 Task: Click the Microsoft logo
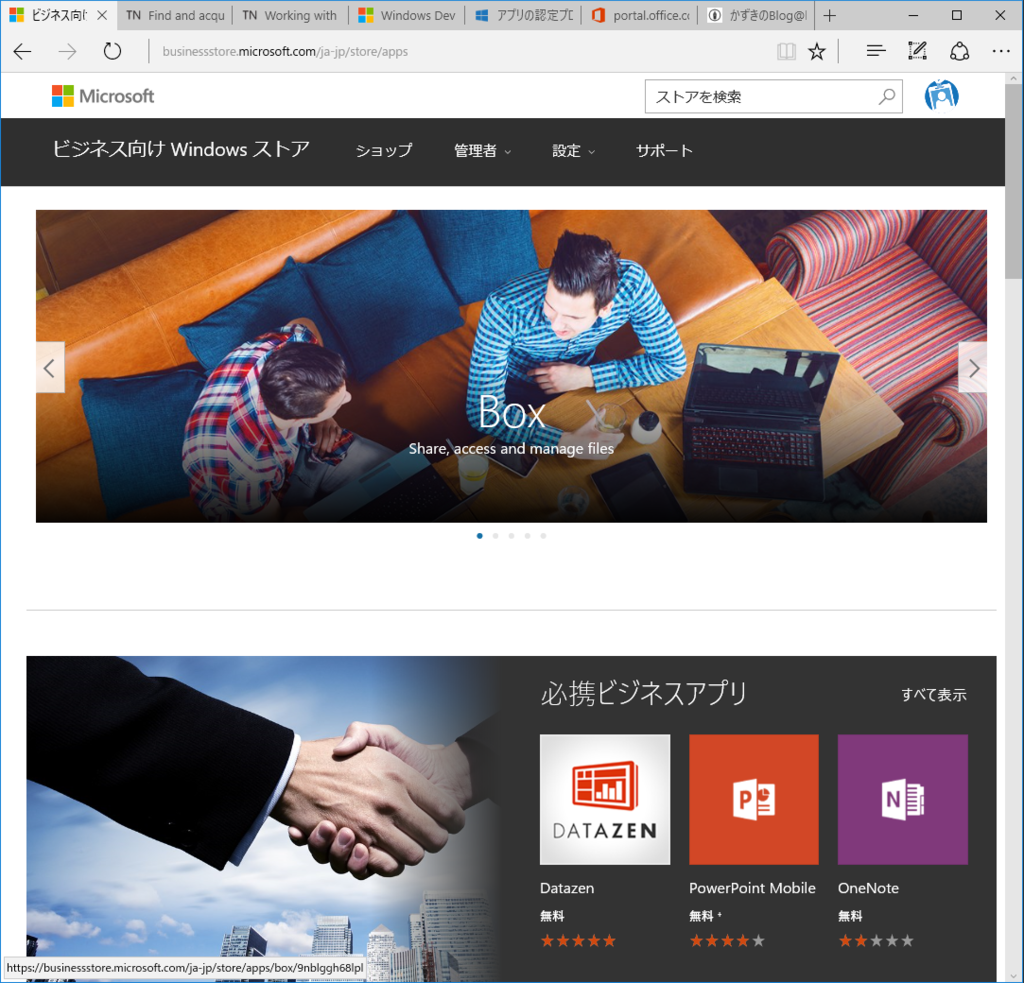coord(103,96)
